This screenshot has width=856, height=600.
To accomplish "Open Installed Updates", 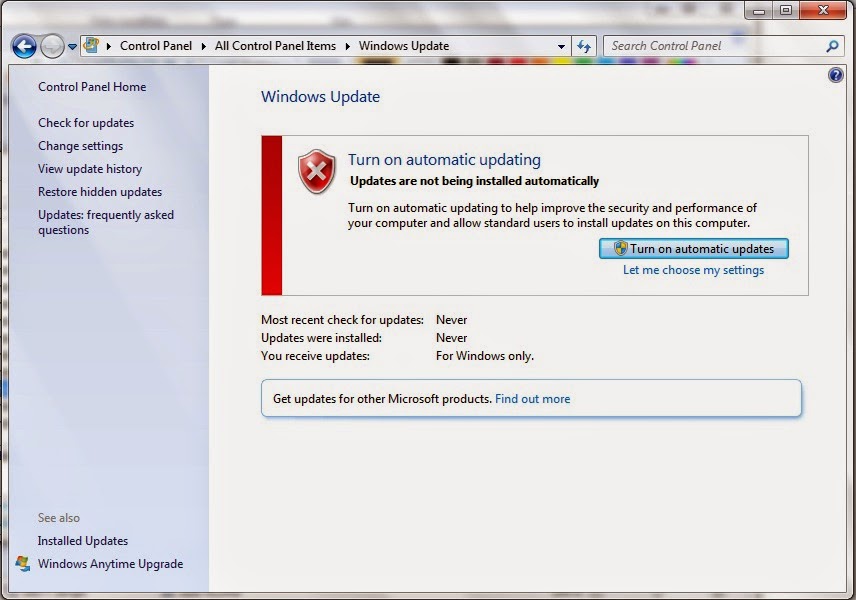I will pos(82,540).
